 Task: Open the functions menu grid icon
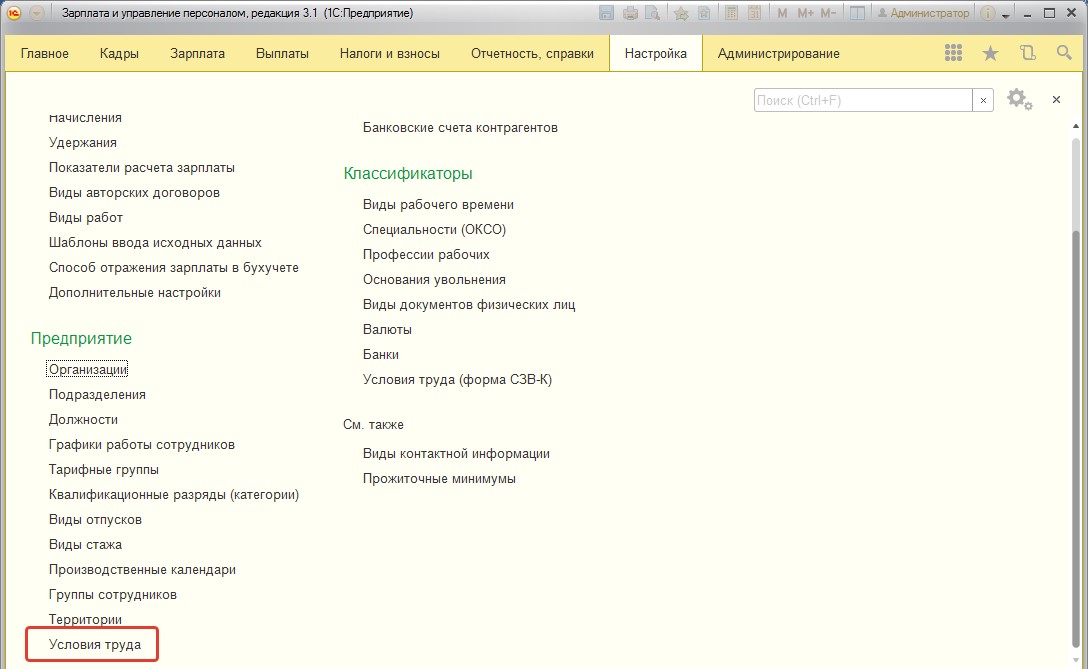[953, 53]
